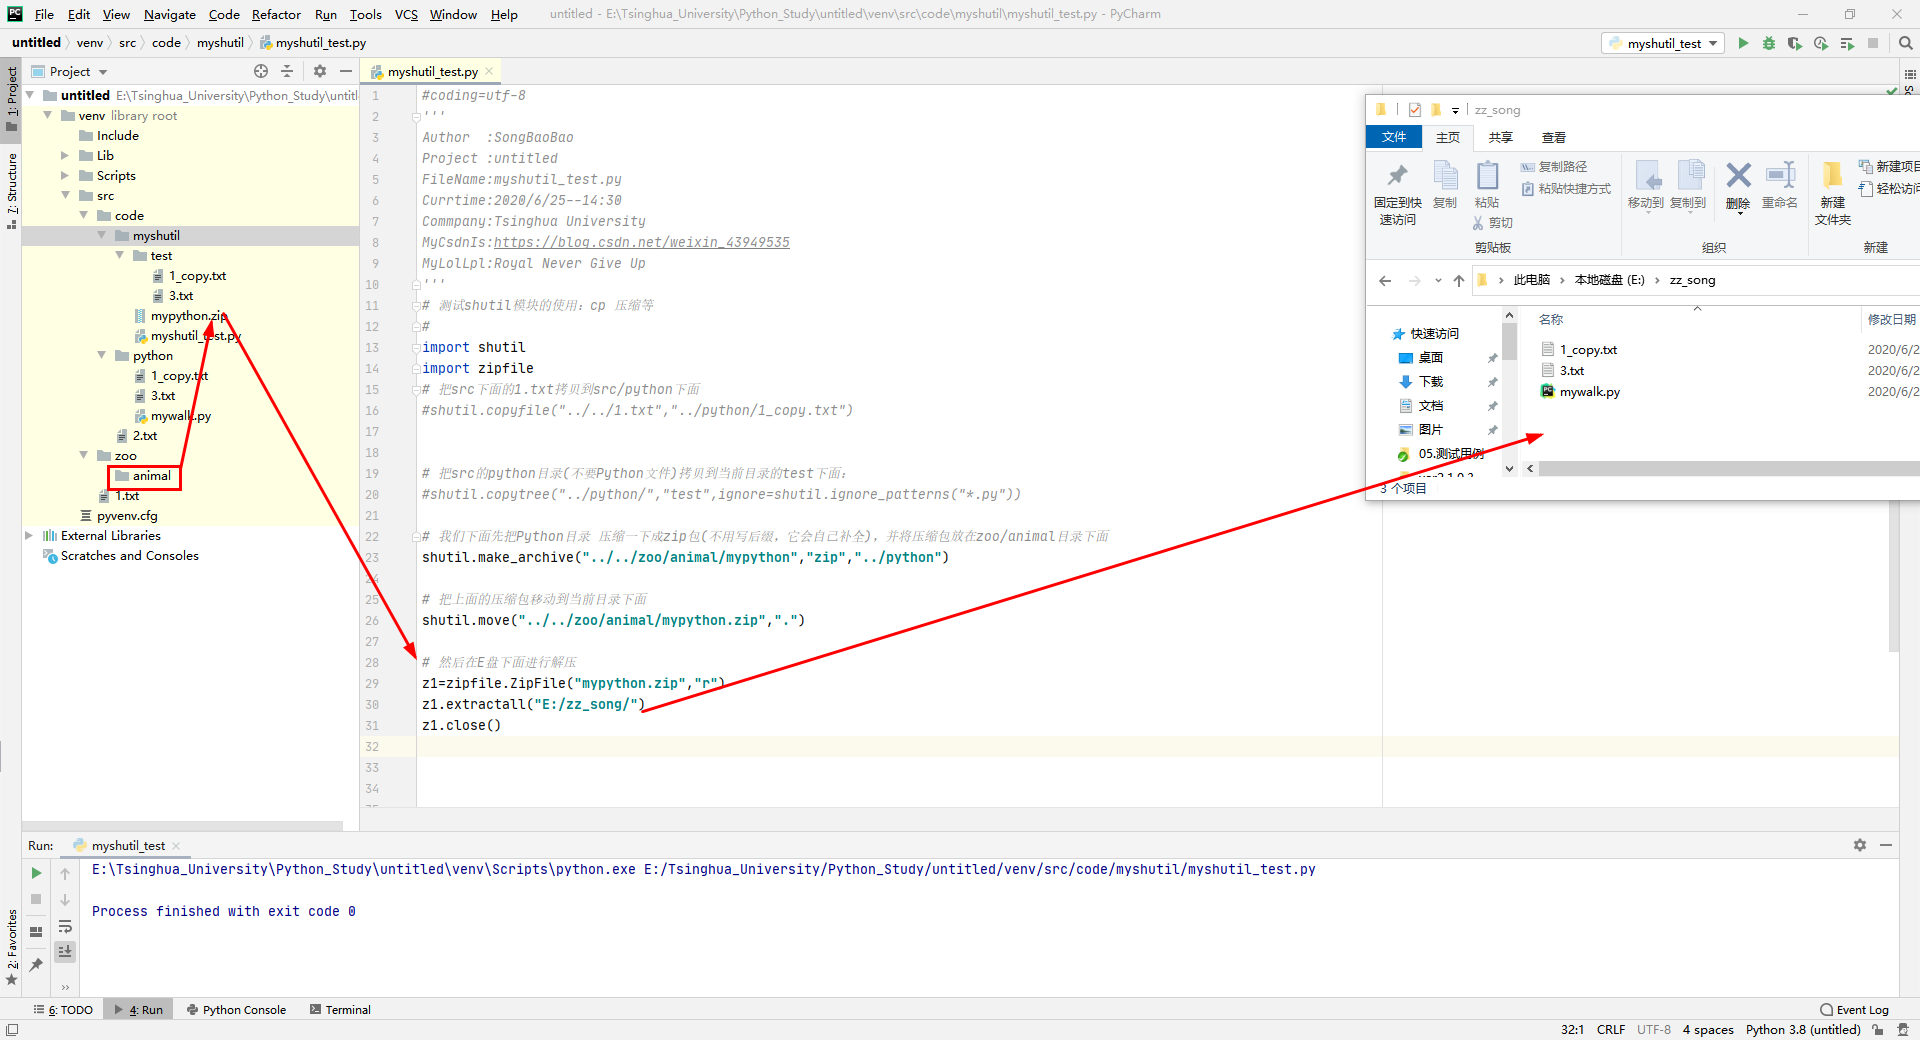Toggle scroll to end in Run console
1920x1040 pixels.
click(x=65, y=951)
